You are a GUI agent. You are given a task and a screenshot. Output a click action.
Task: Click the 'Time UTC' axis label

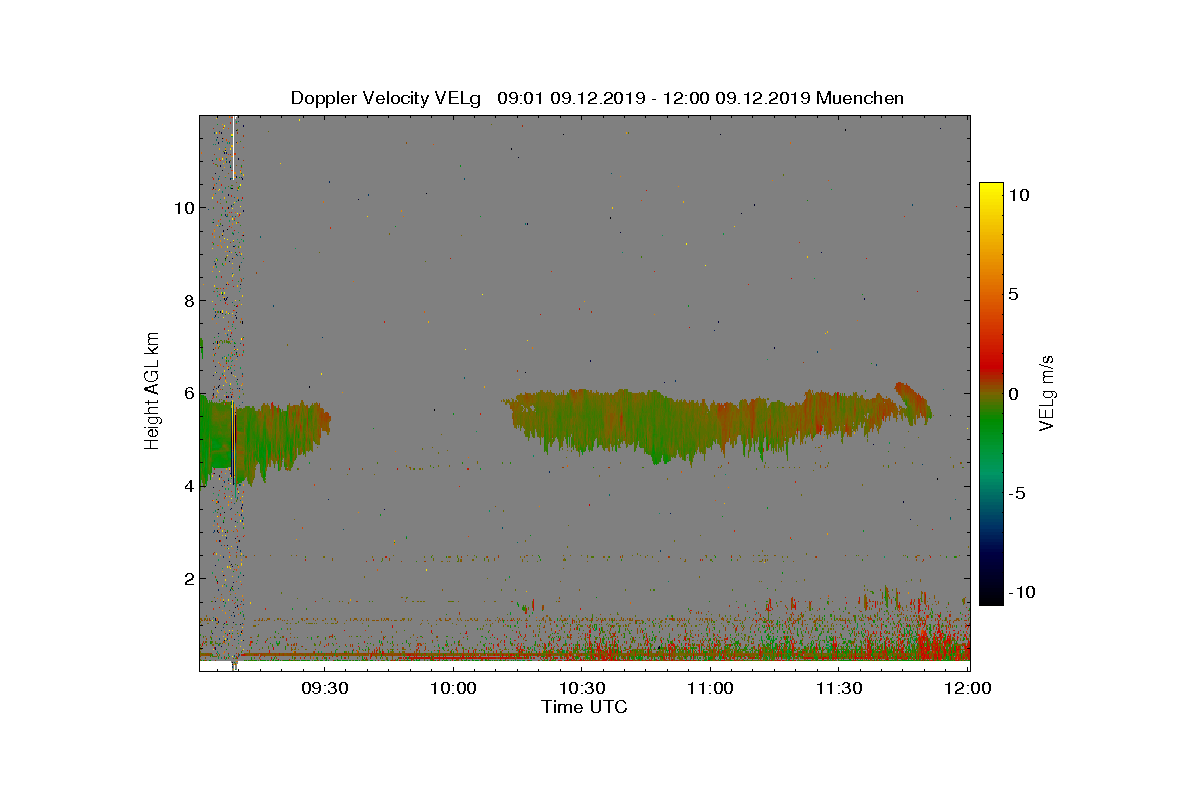[x=585, y=707]
